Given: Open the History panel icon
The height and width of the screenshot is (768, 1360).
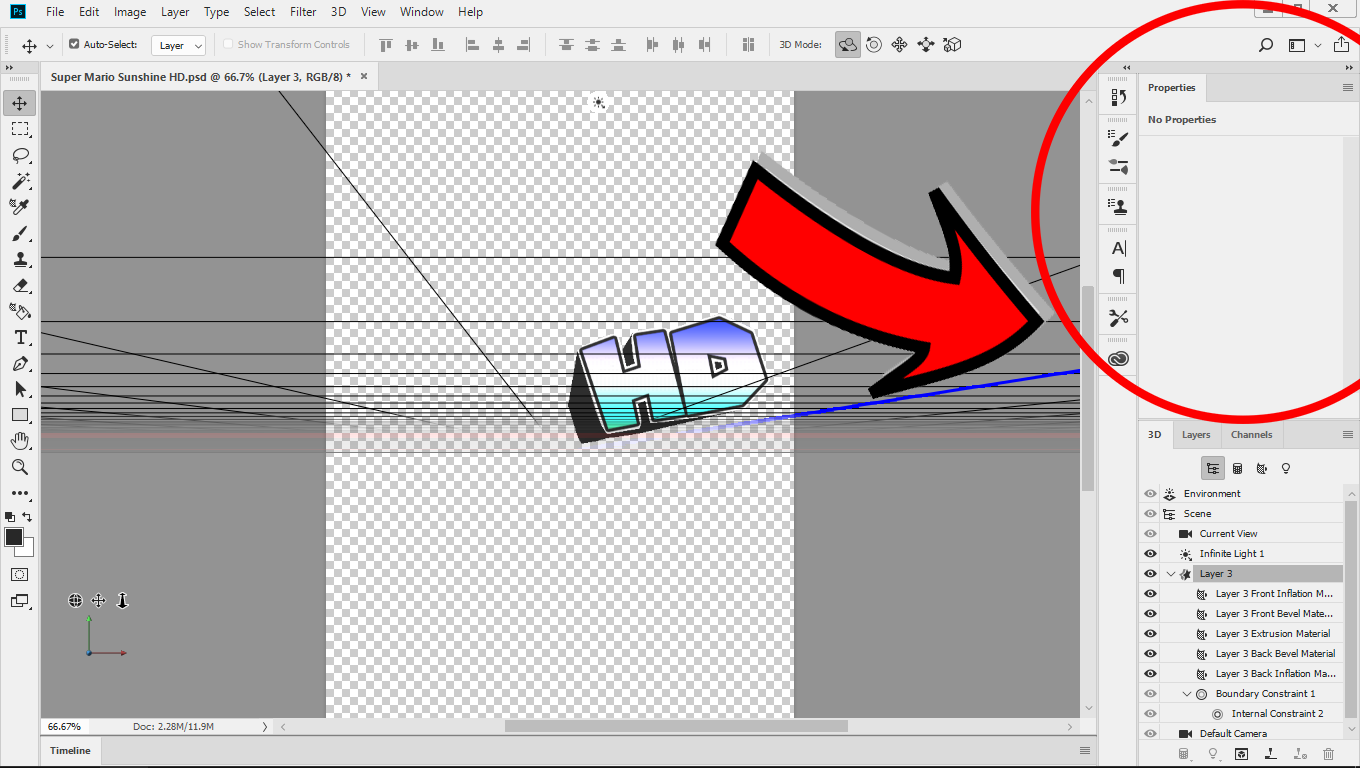Looking at the screenshot, I should pyautogui.click(x=1119, y=98).
